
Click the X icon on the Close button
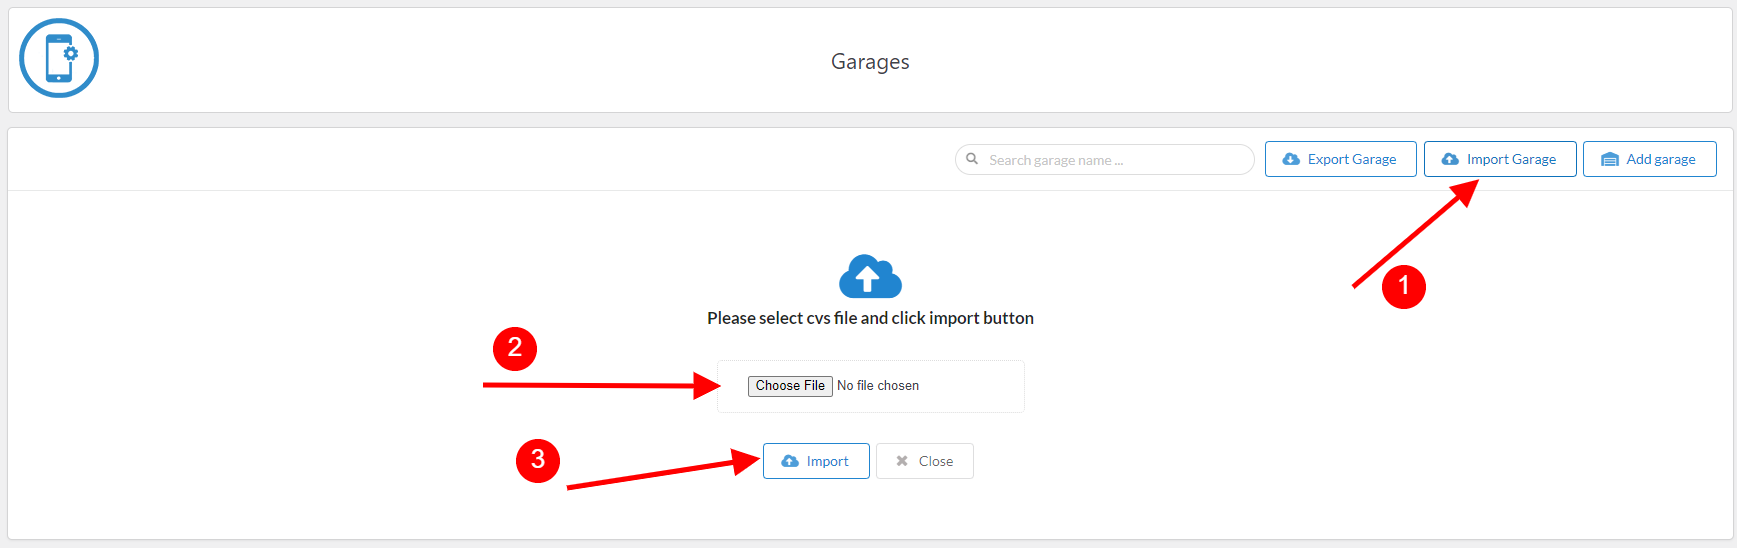(902, 461)
